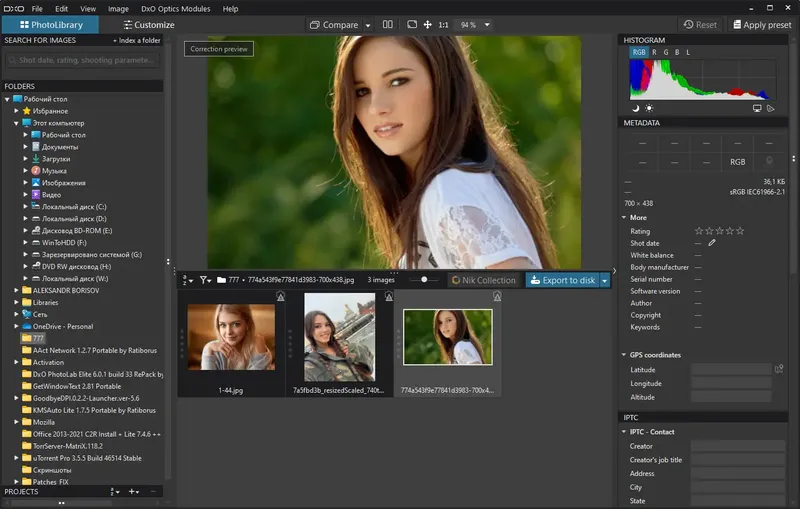Image resolution: width=800 pixels, height=509 pixels.
Task: Toggle shadow clipping moon icon
Action: point(635,107)
